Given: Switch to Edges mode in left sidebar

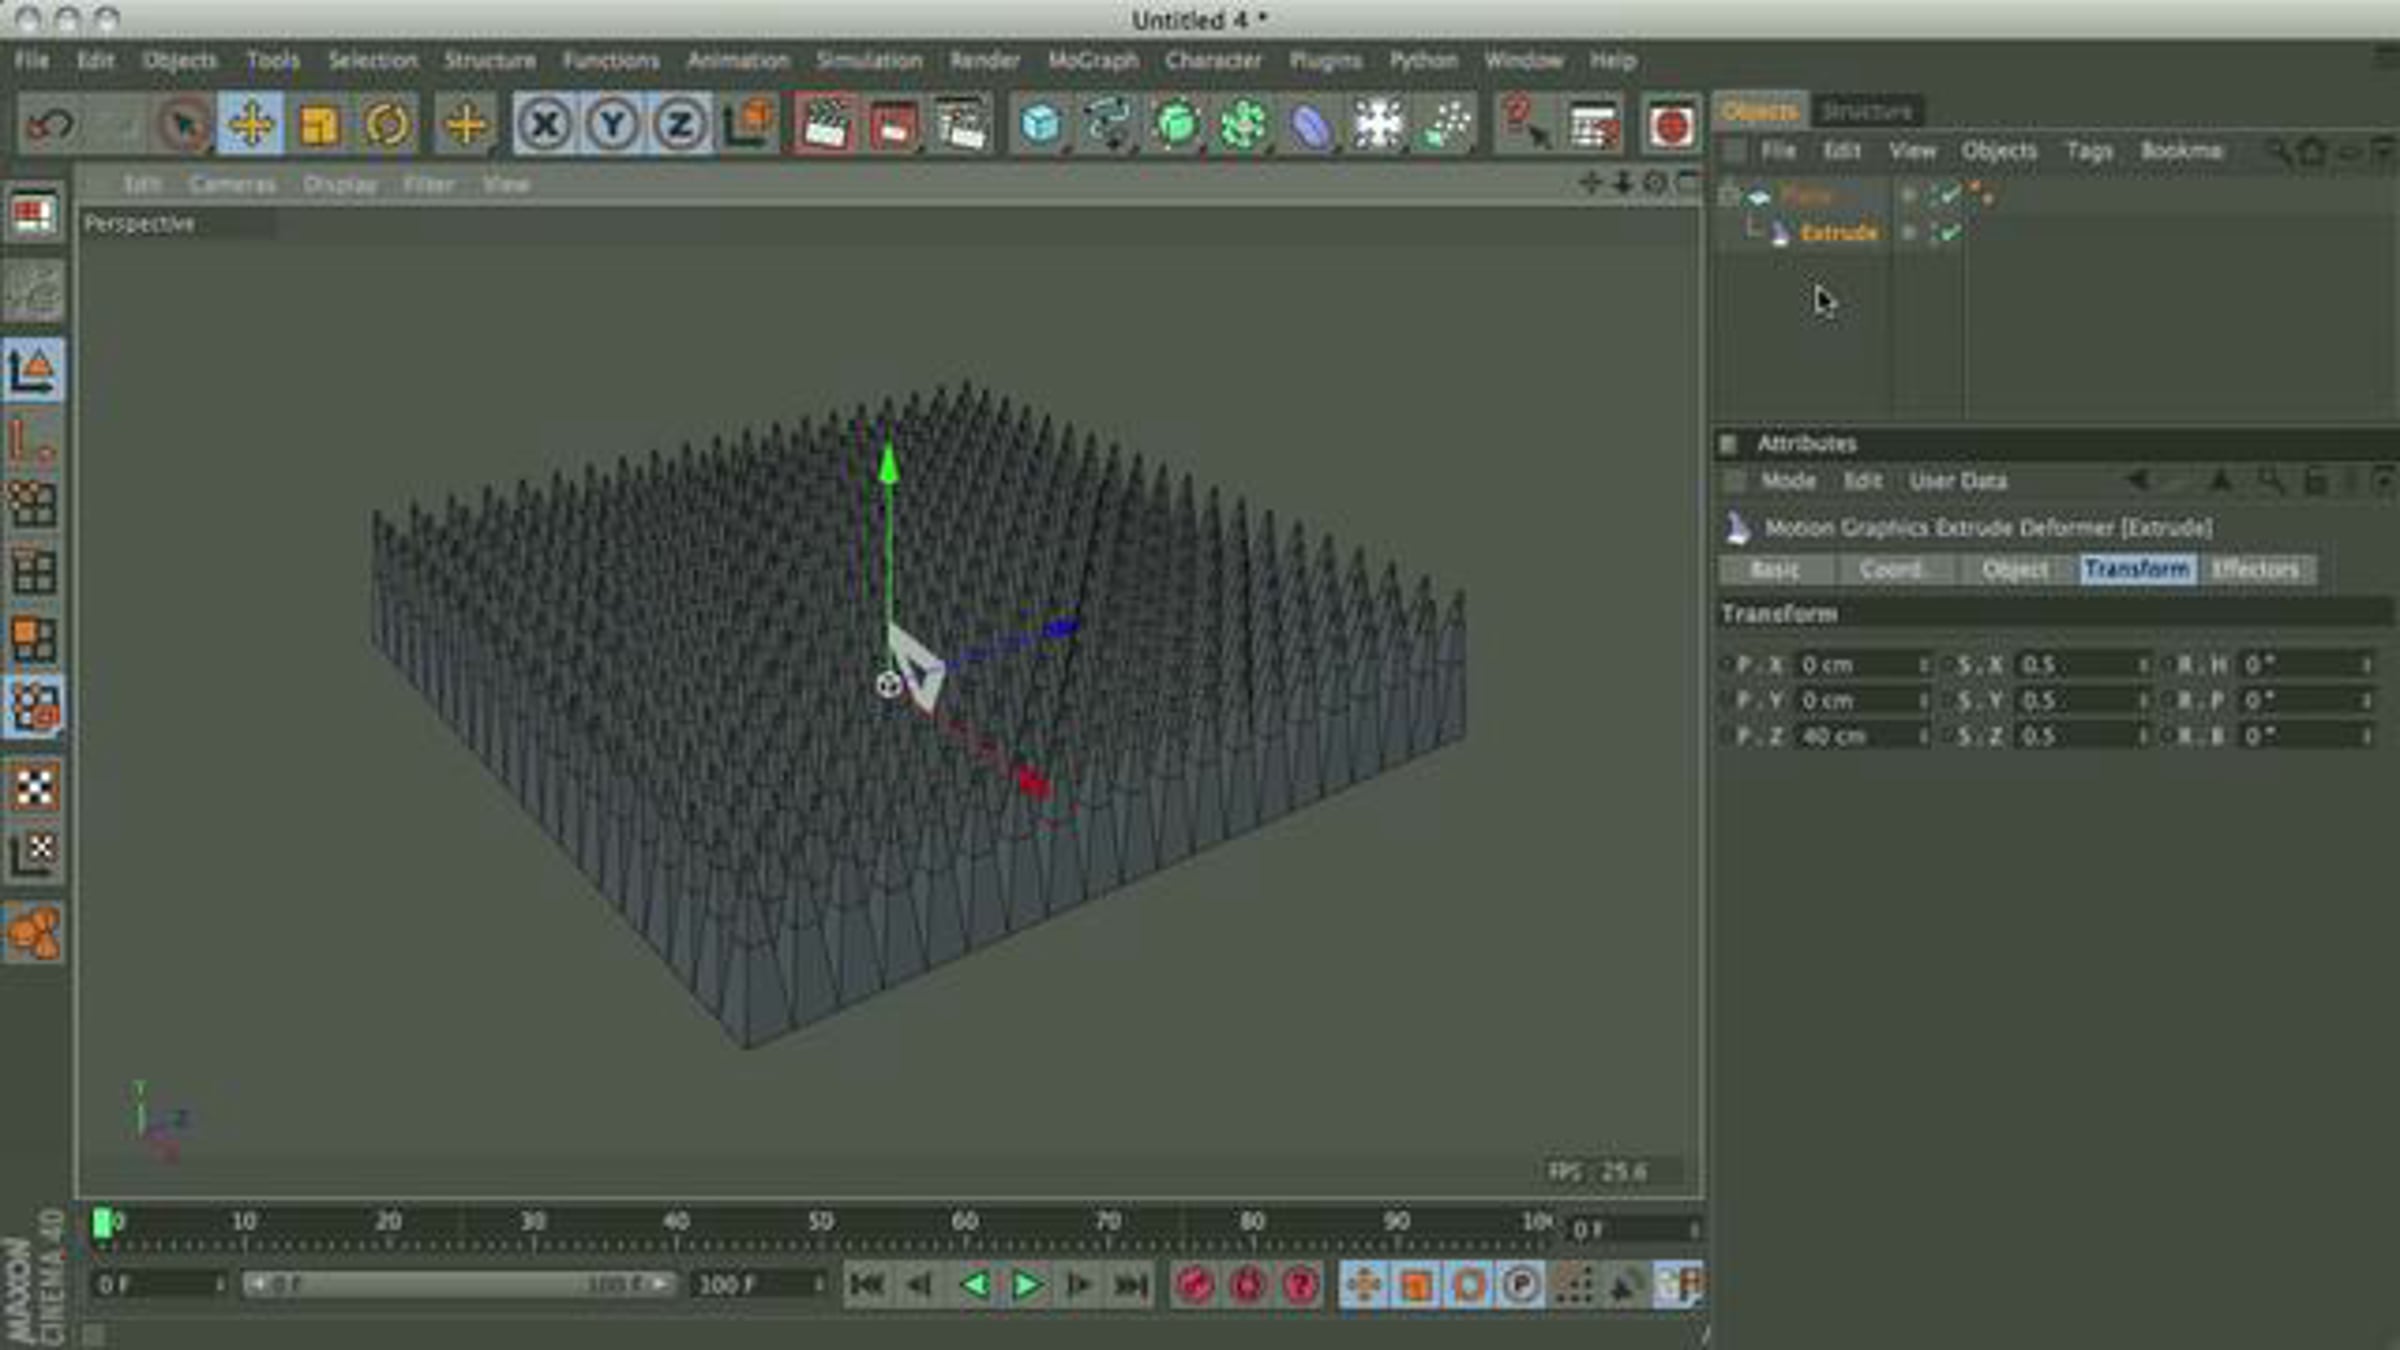Looking at the screenshot, I should [34, 572].
